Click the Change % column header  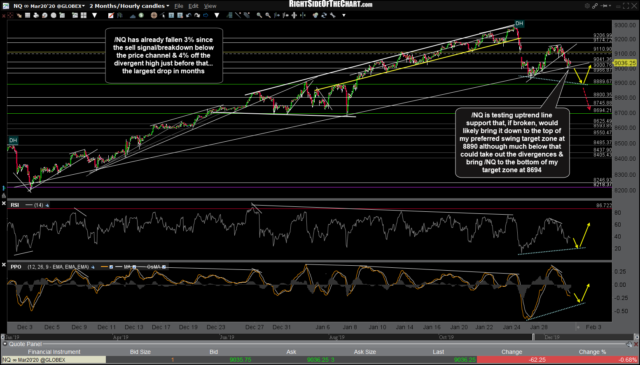(592, 352)
